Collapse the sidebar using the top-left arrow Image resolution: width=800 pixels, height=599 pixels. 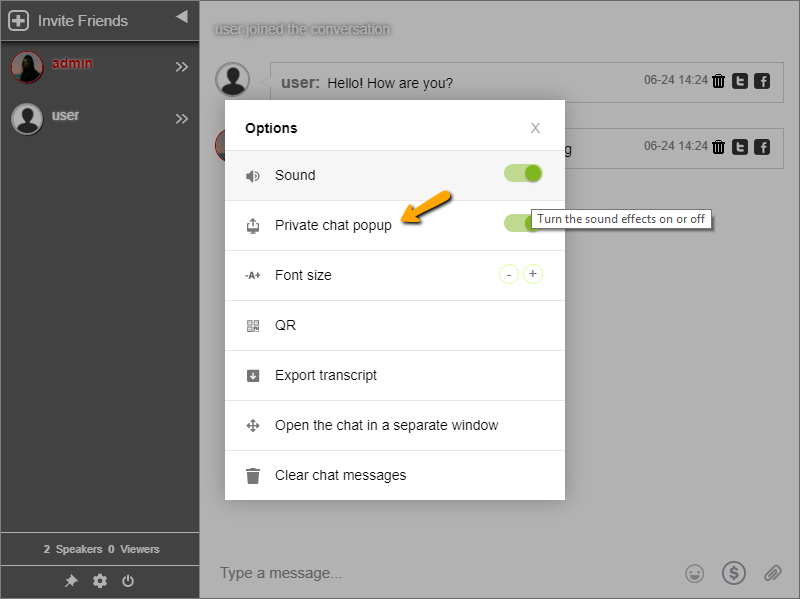[181, 16]
